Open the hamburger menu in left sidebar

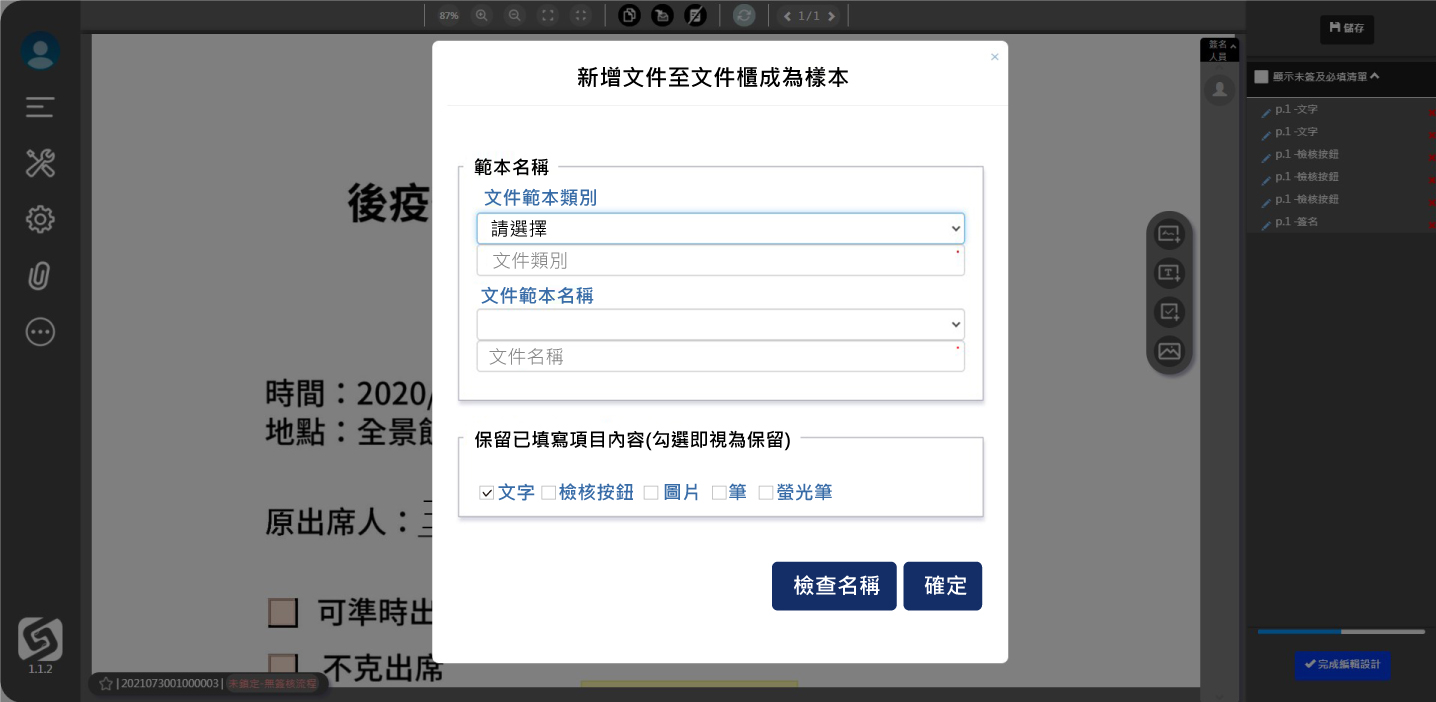tap(40, 107)
